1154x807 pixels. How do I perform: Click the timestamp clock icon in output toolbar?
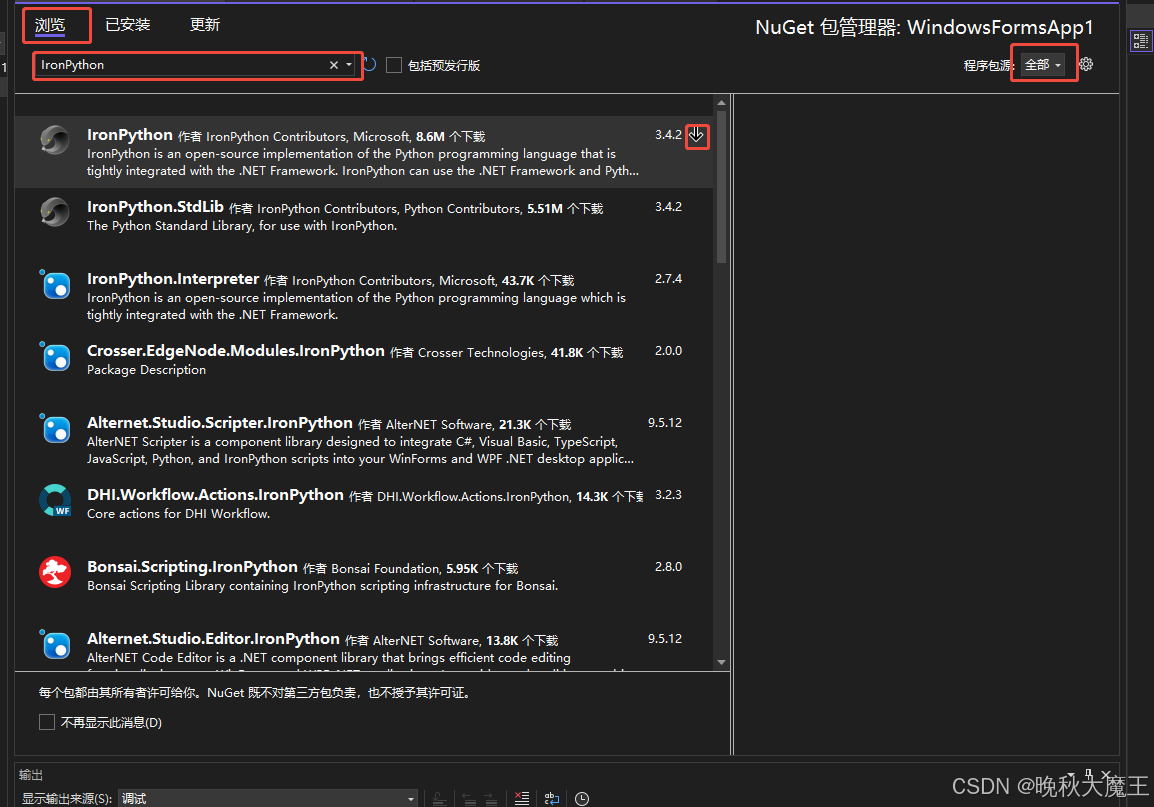point(582,797)
